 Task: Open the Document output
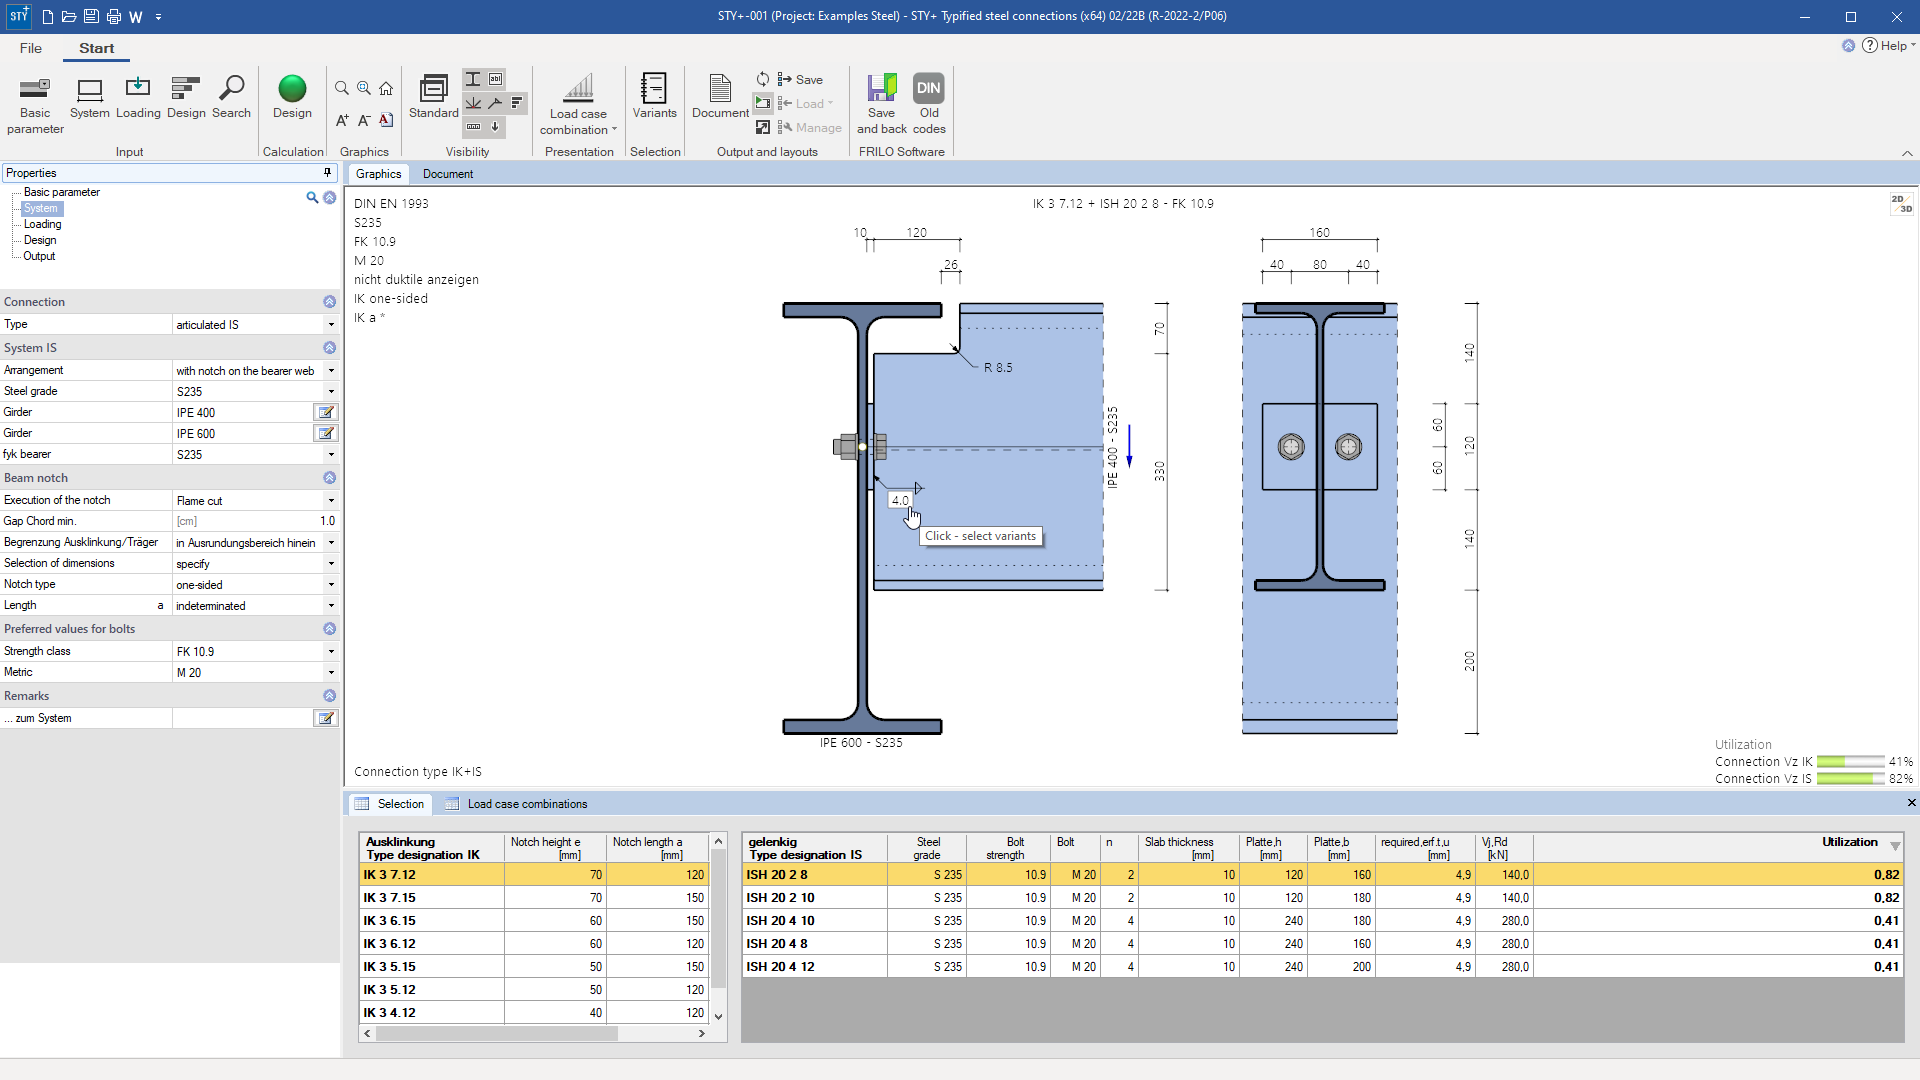pos(720,98)
